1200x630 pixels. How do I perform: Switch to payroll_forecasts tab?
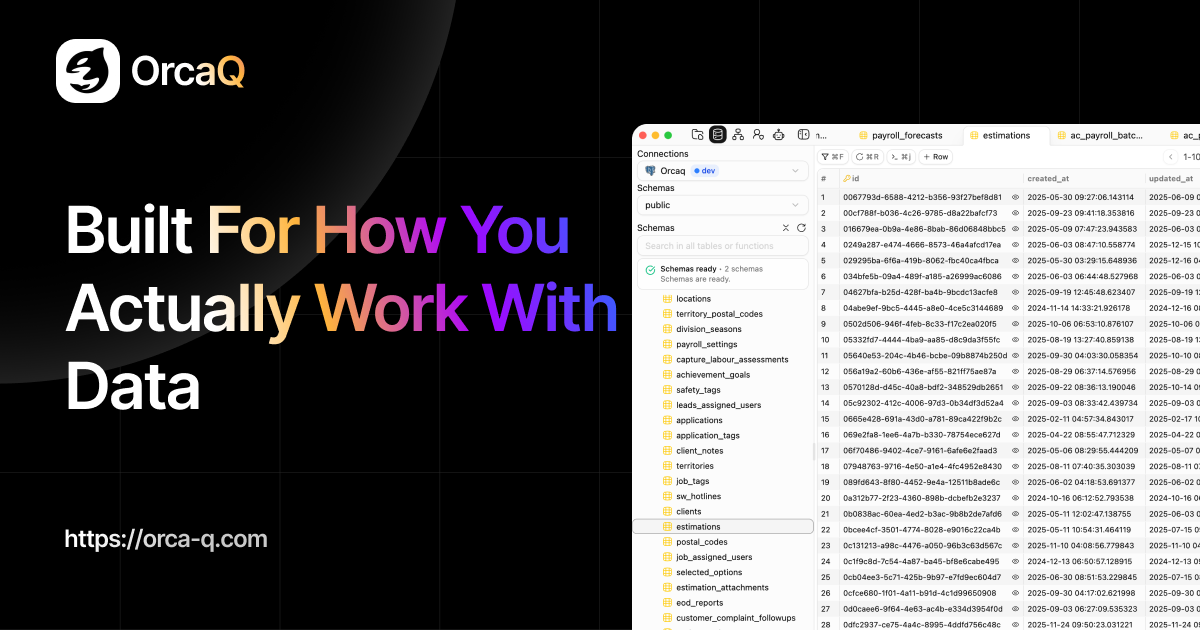point(900,135)
